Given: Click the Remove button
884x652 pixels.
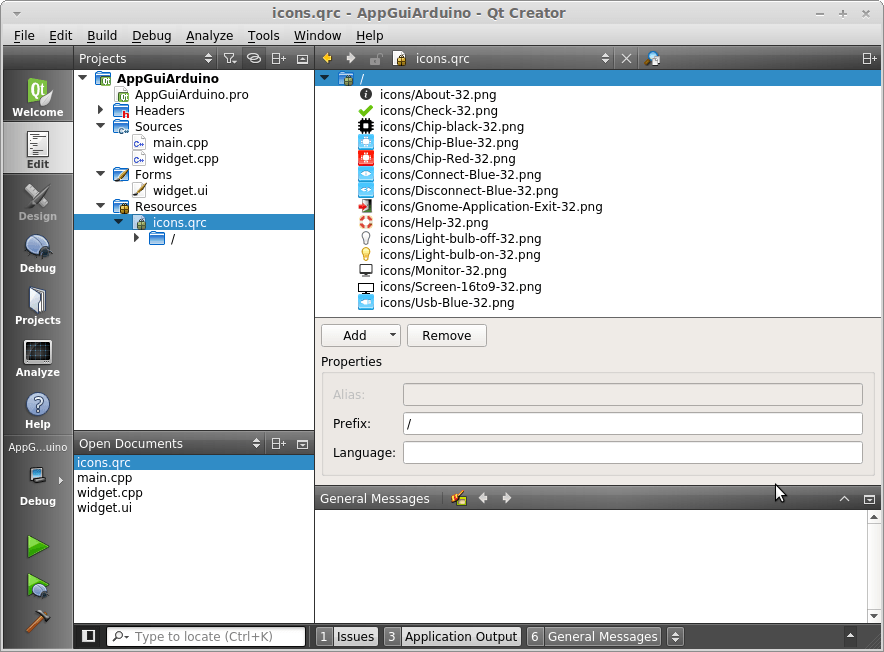Looking at the screenshot, I should (447, 336).
